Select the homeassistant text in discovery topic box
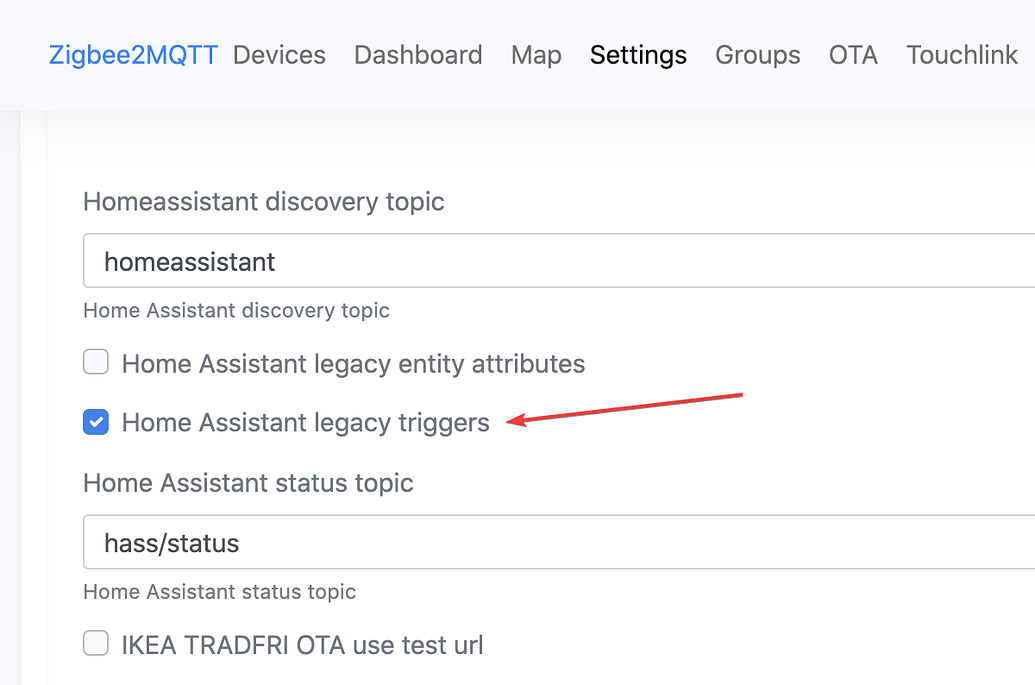Viewport: 1035px width, 685px height. pyautogui.click(x=189, y=261)
